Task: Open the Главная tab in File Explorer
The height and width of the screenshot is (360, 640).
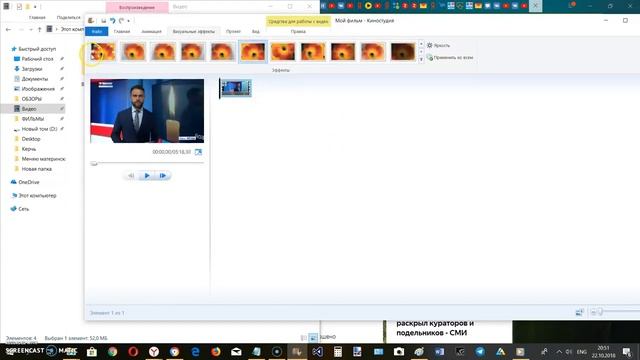Action: pyautogui.click(x=37, y=18)
